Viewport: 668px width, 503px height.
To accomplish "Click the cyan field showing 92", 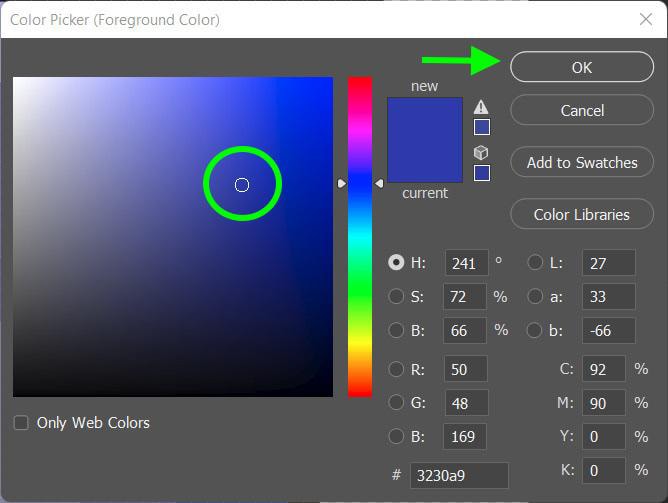I will [604, 369].
